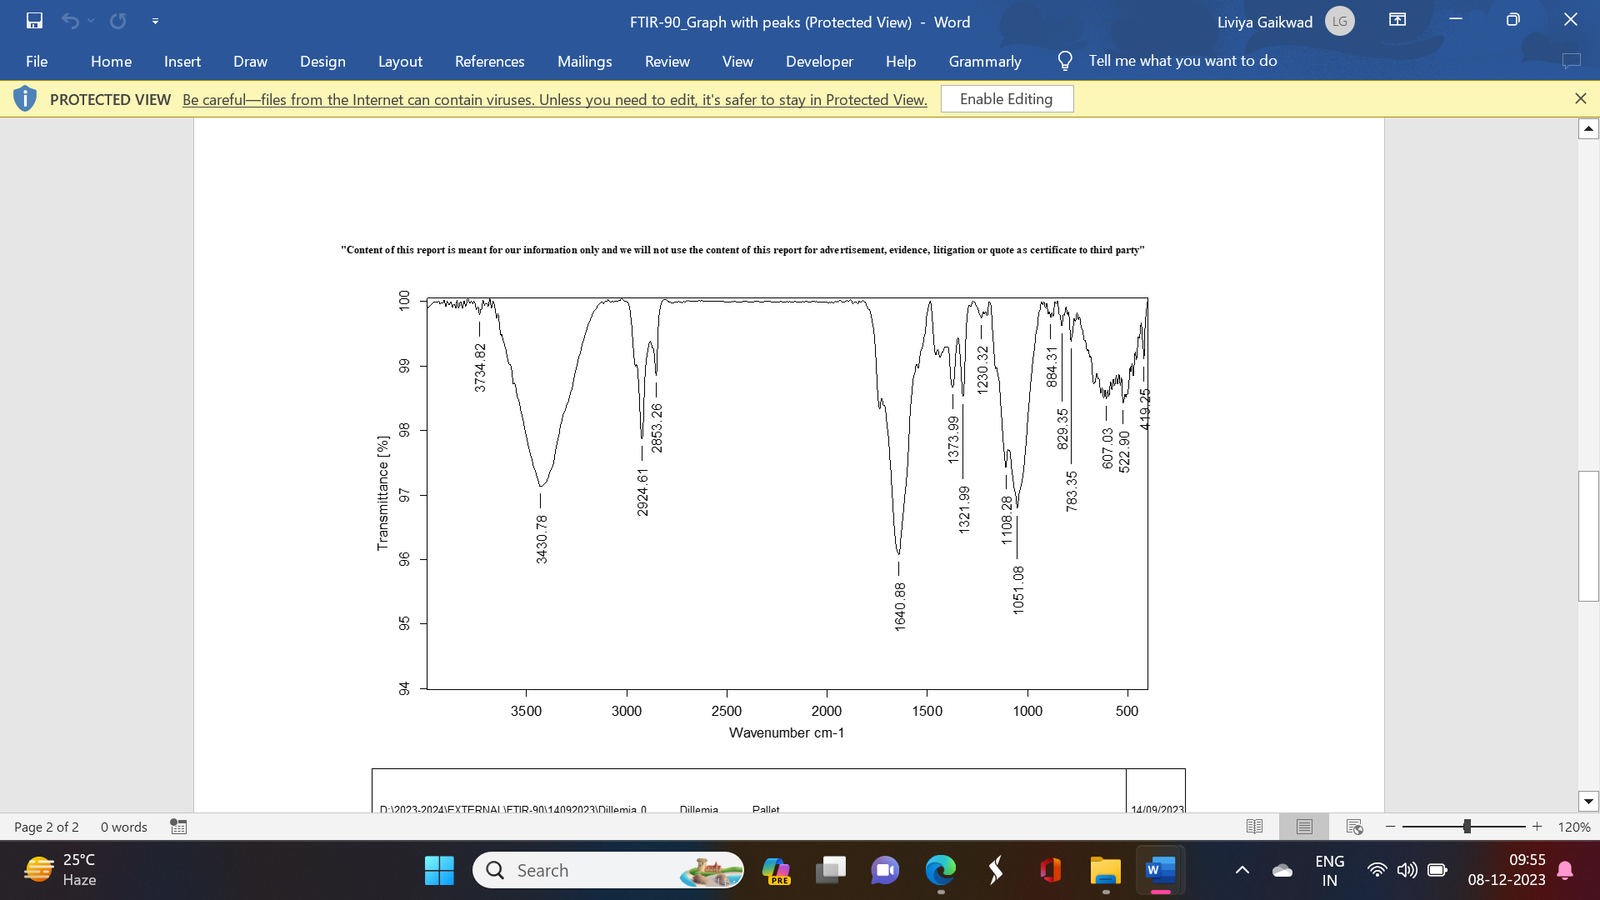
Task: Open Customize Quick Access Toolbar dropdown
Action: (155, 21)
